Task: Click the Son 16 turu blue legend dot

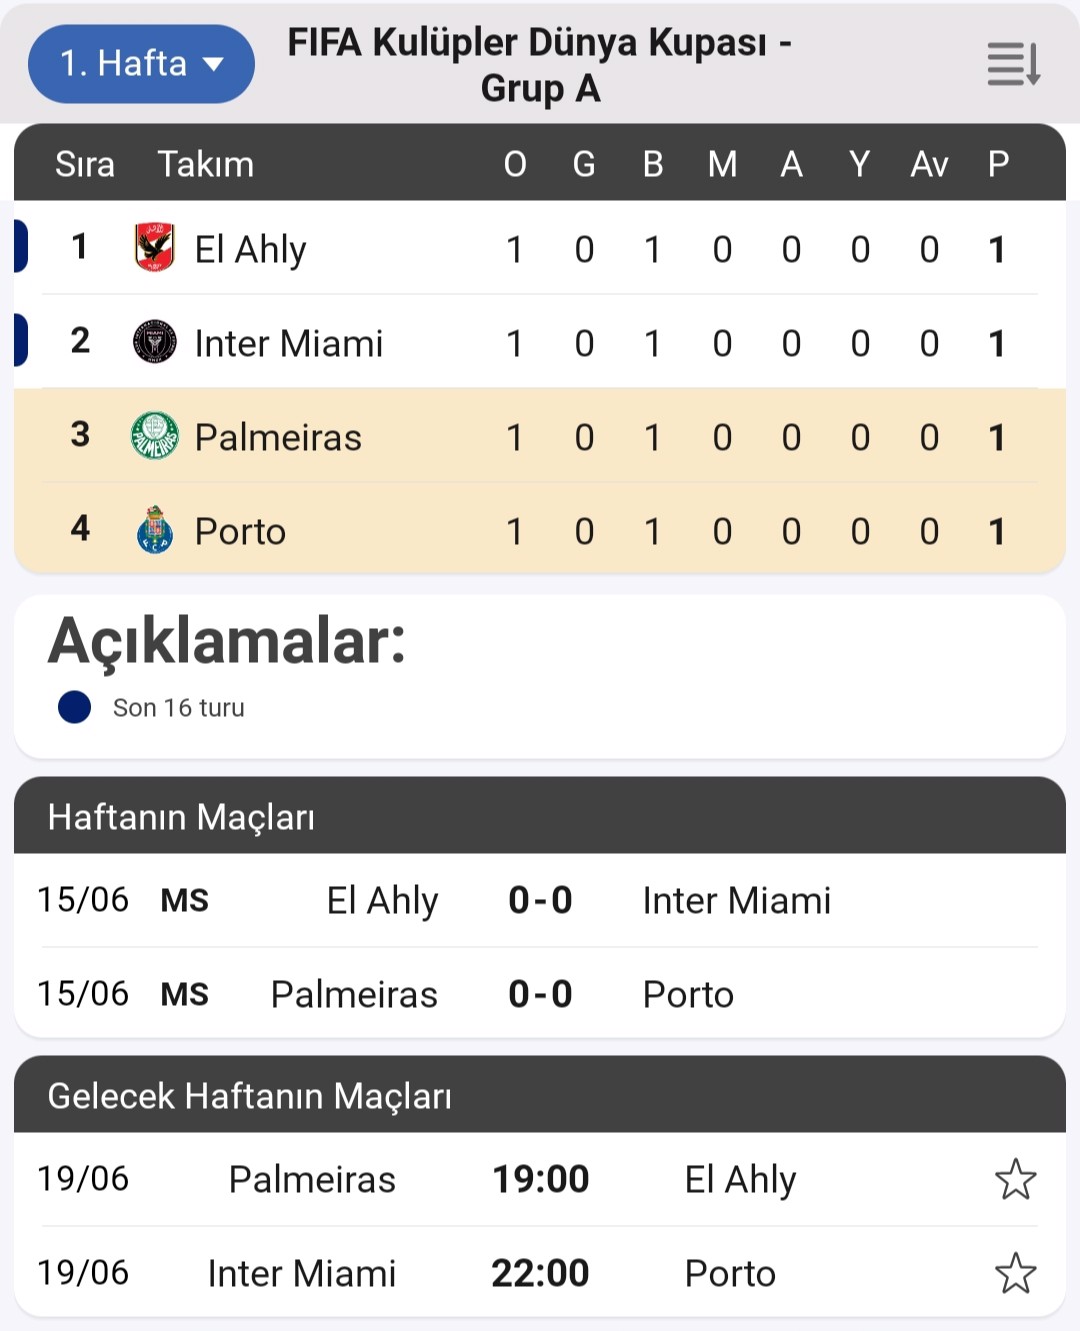Action: 75,707
